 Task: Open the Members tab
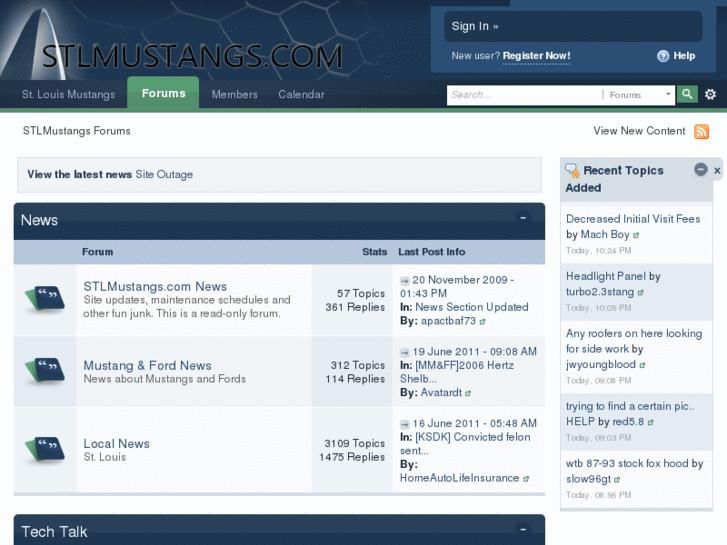click(235, 95)
